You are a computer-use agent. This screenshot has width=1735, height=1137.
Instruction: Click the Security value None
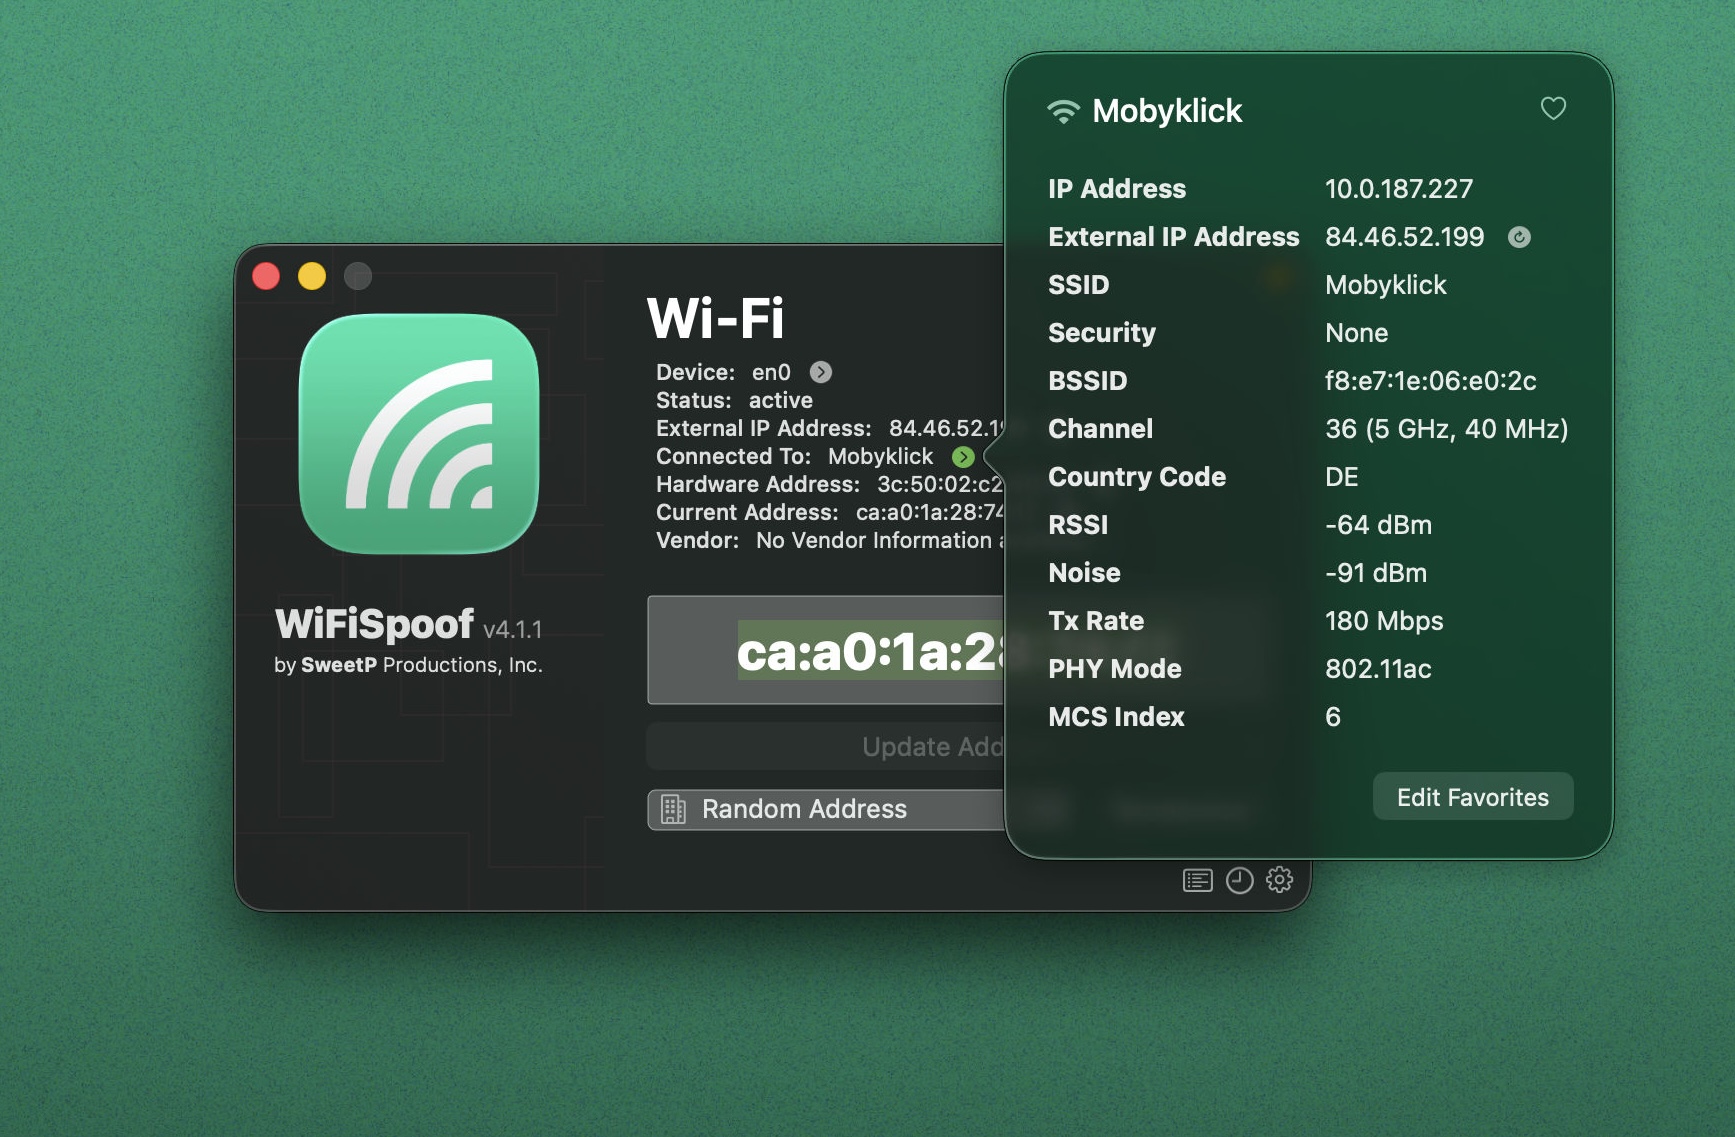[1356, 333]
